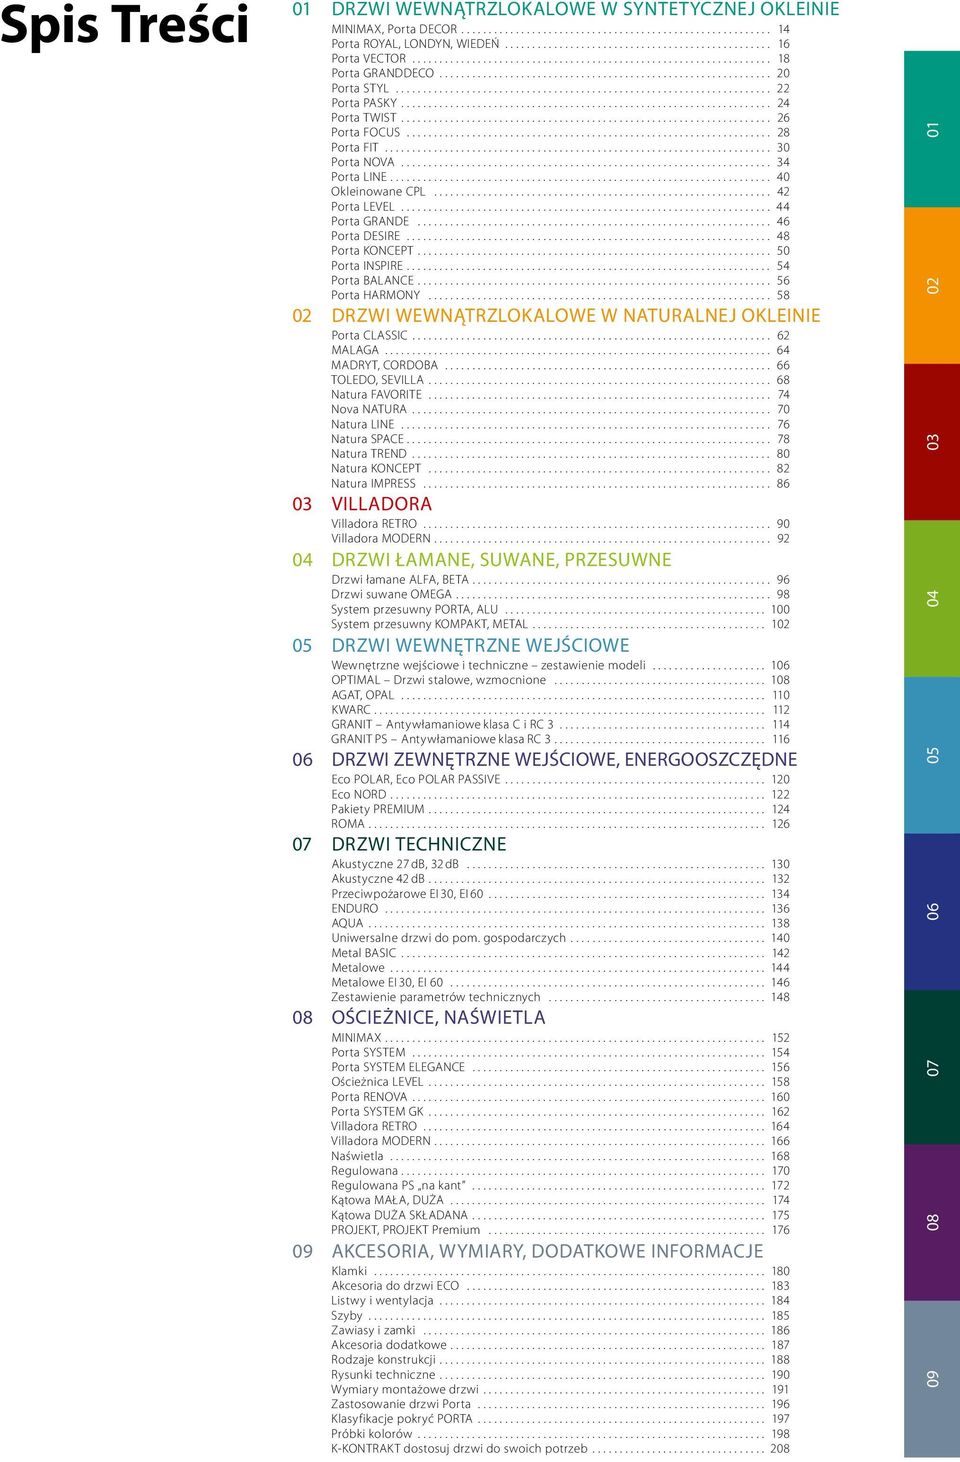The image size is (960, 1462).
Task: Select the green 01 side tab
Action: point(932,129)
